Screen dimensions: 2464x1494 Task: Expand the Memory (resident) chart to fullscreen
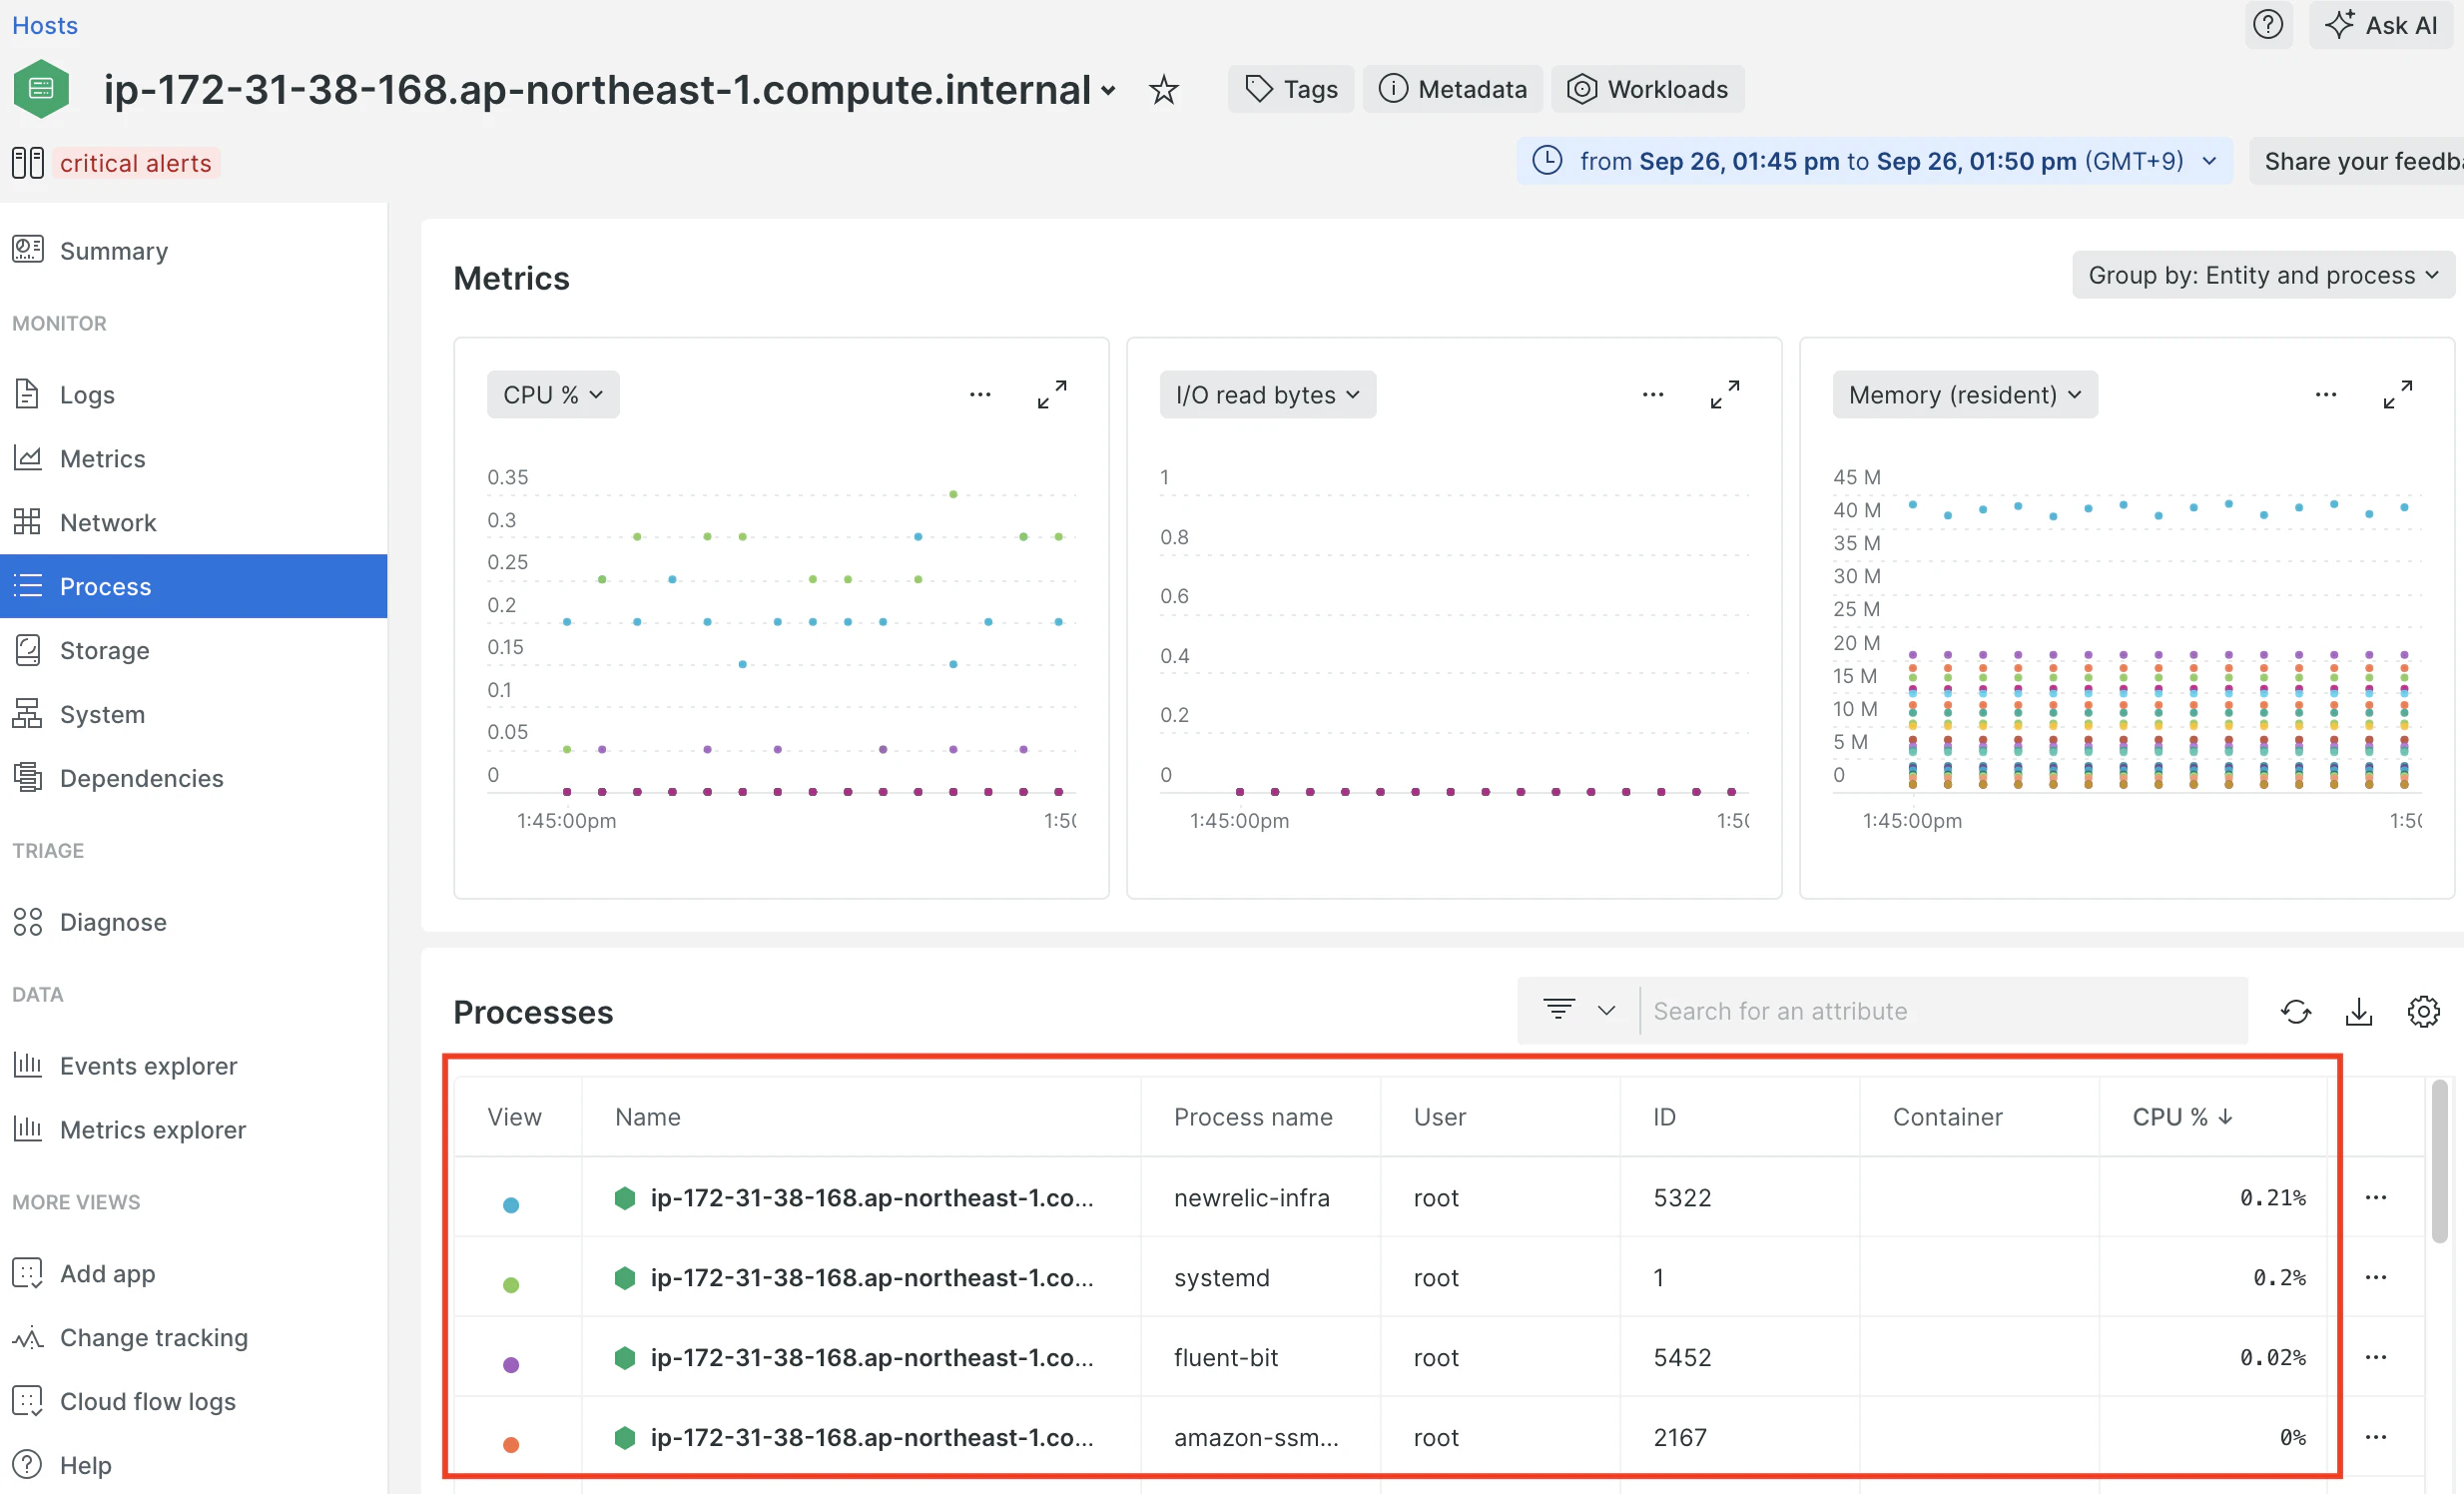tap(2397, 394)
